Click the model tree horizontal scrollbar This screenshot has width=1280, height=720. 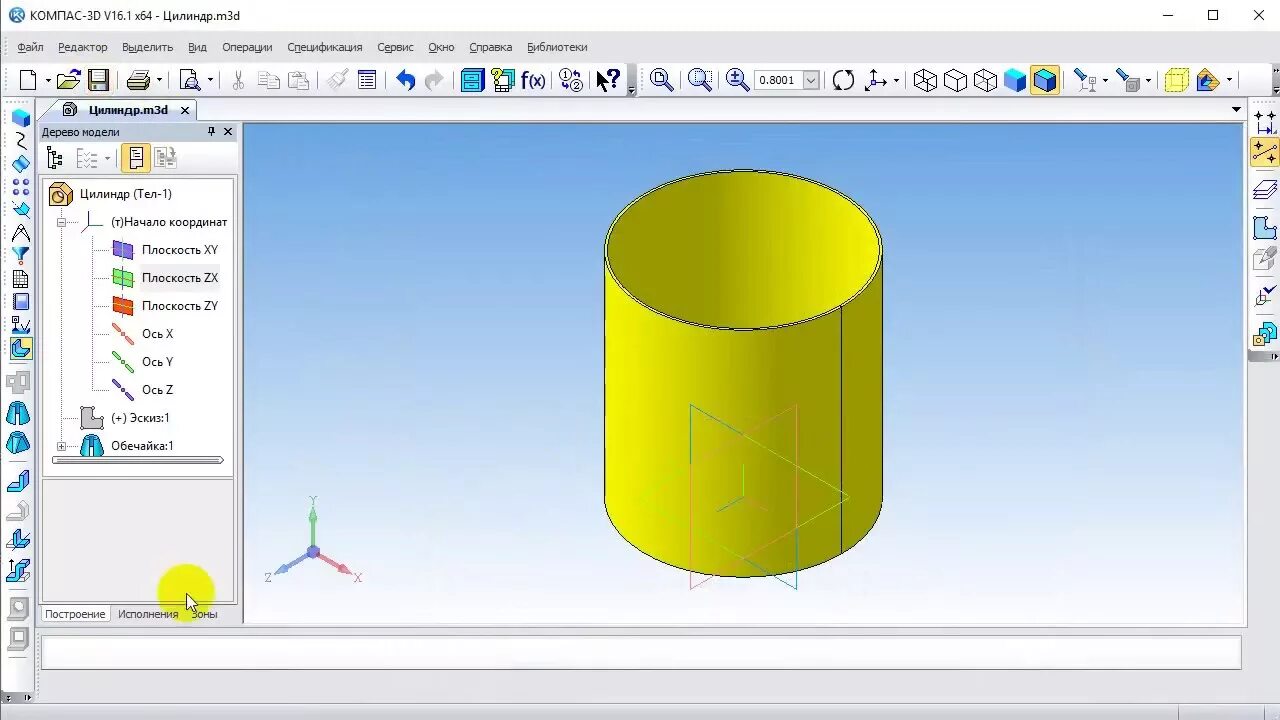tap(137, 460)
